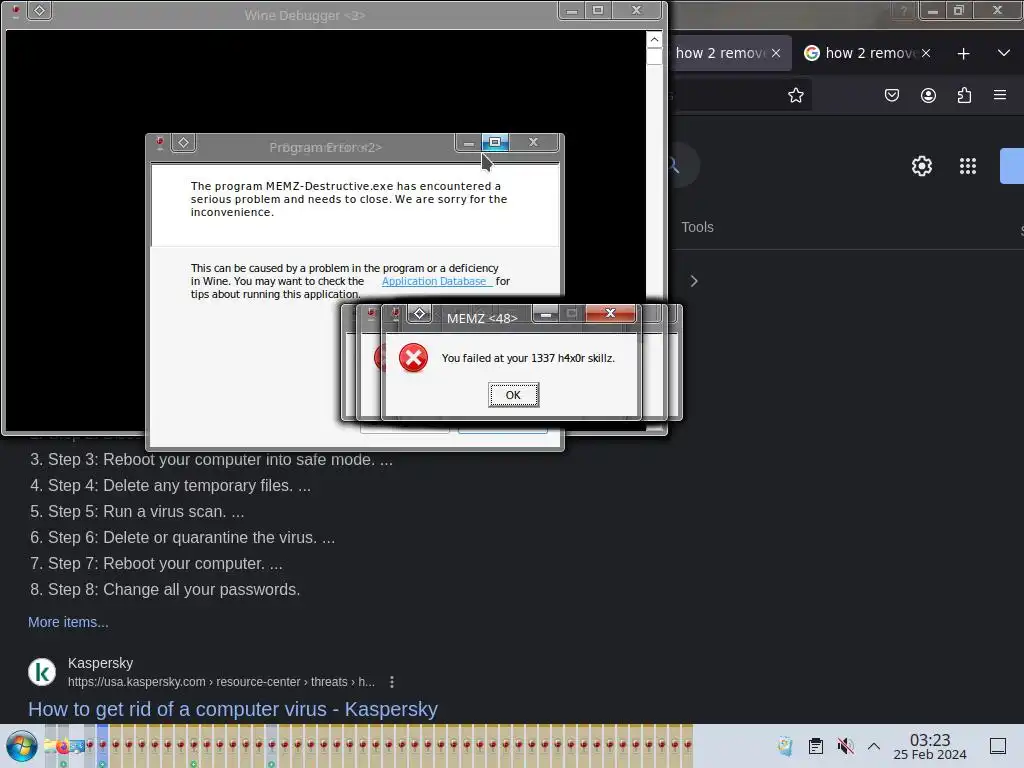Open the Start menu orb on taskbar
This screenshot has width=1024, height=768.
point(22,746)
